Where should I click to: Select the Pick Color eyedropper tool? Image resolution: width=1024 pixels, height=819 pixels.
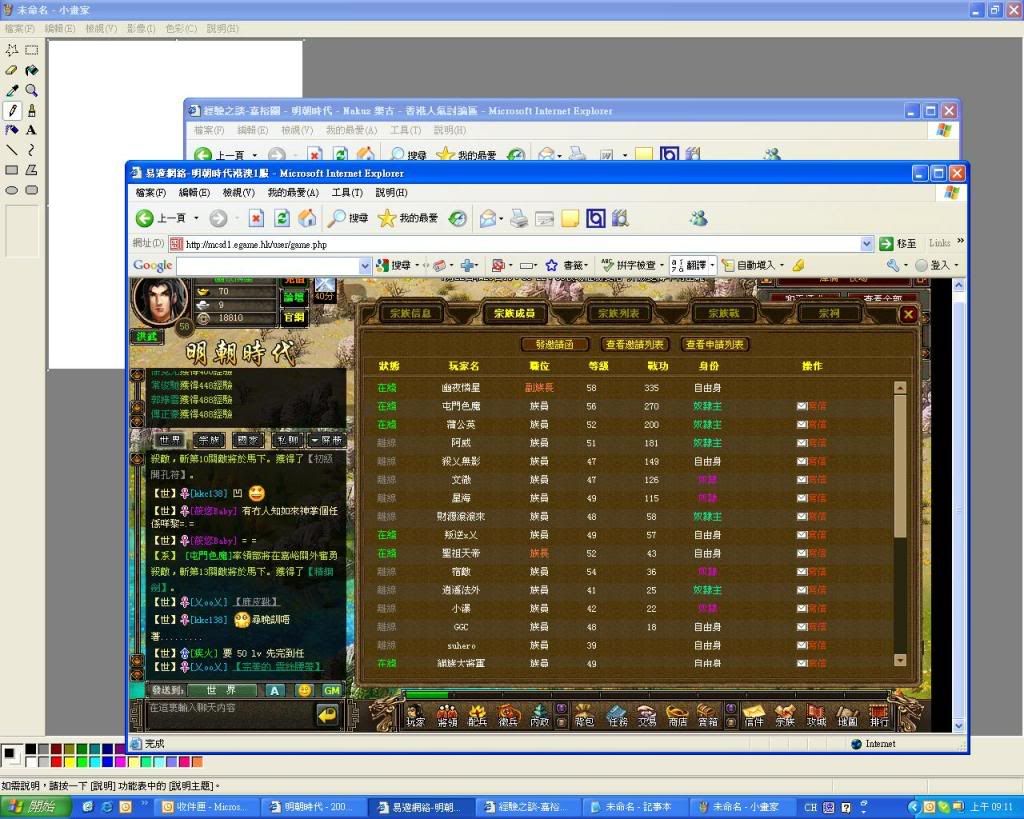point(12,91)
